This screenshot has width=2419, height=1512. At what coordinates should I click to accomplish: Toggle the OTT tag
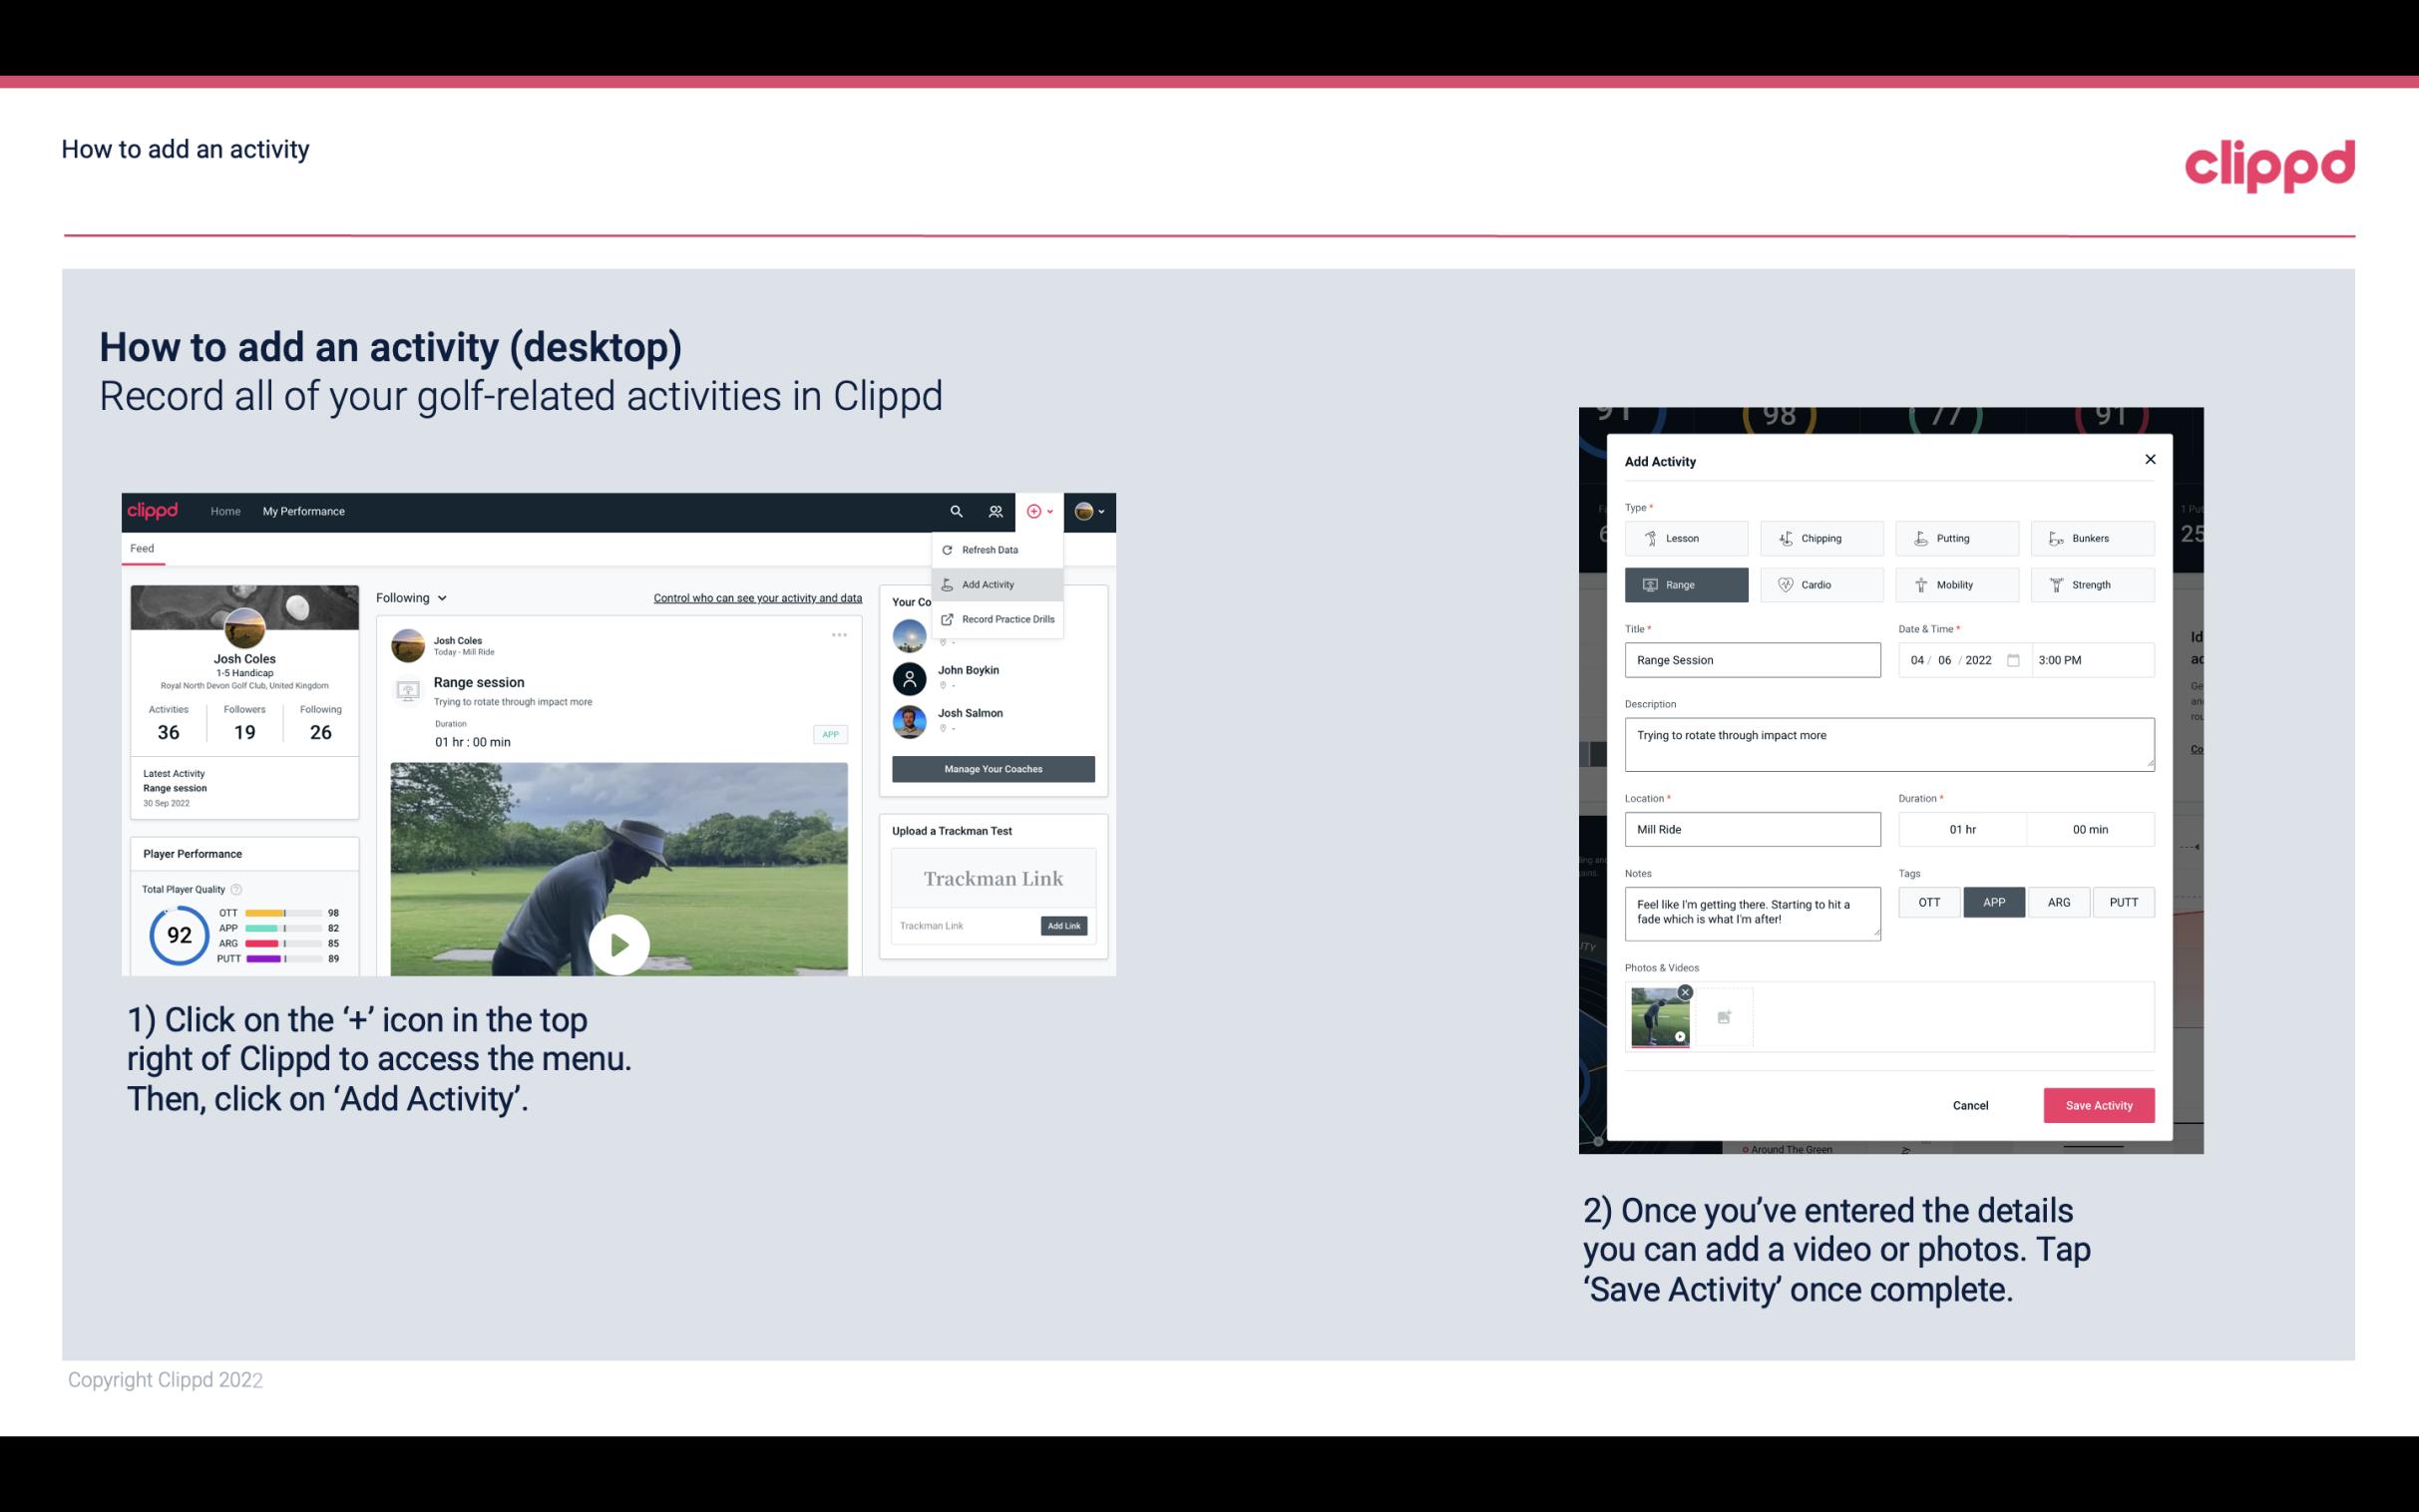[1928, 902]
